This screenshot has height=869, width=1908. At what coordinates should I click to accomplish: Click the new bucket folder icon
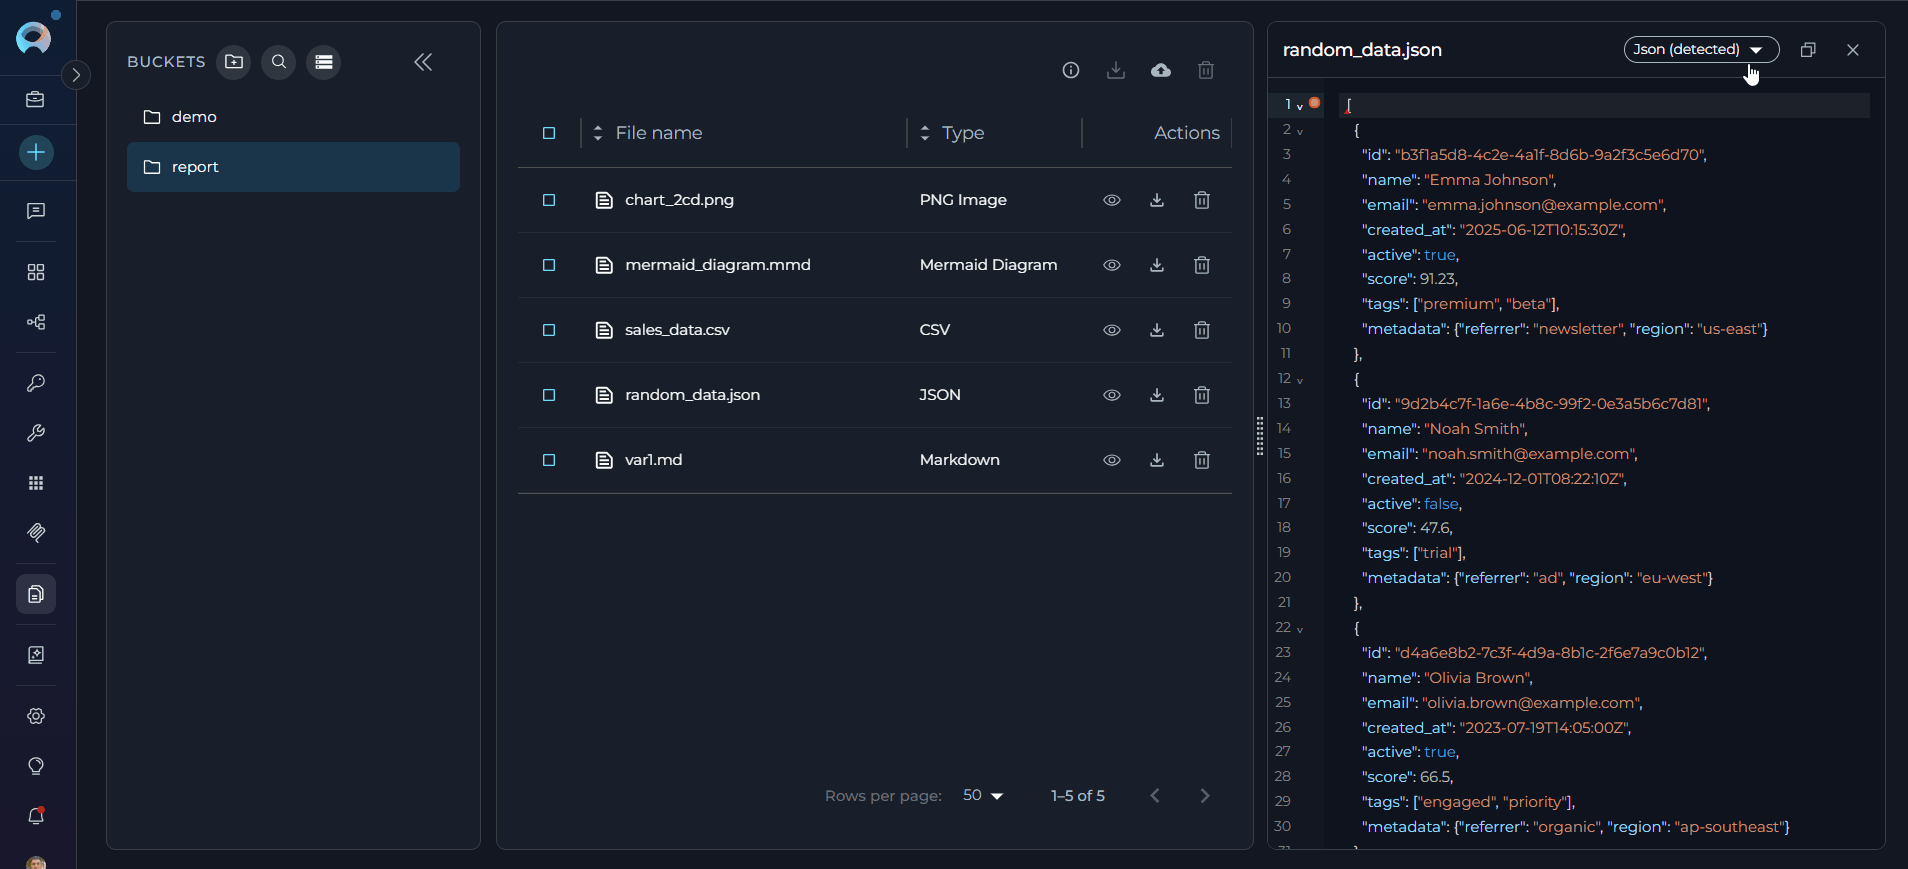(x=234, y=62)
